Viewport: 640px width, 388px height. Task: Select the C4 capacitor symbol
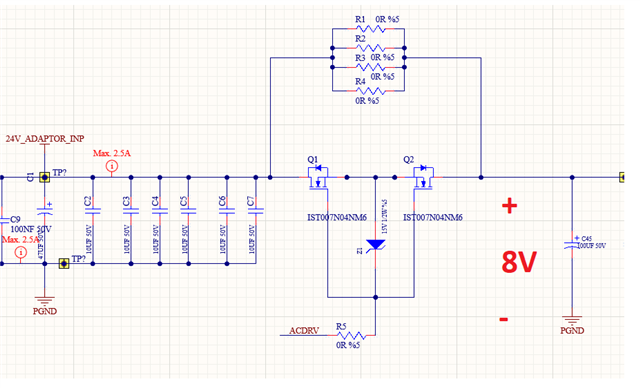160,211
